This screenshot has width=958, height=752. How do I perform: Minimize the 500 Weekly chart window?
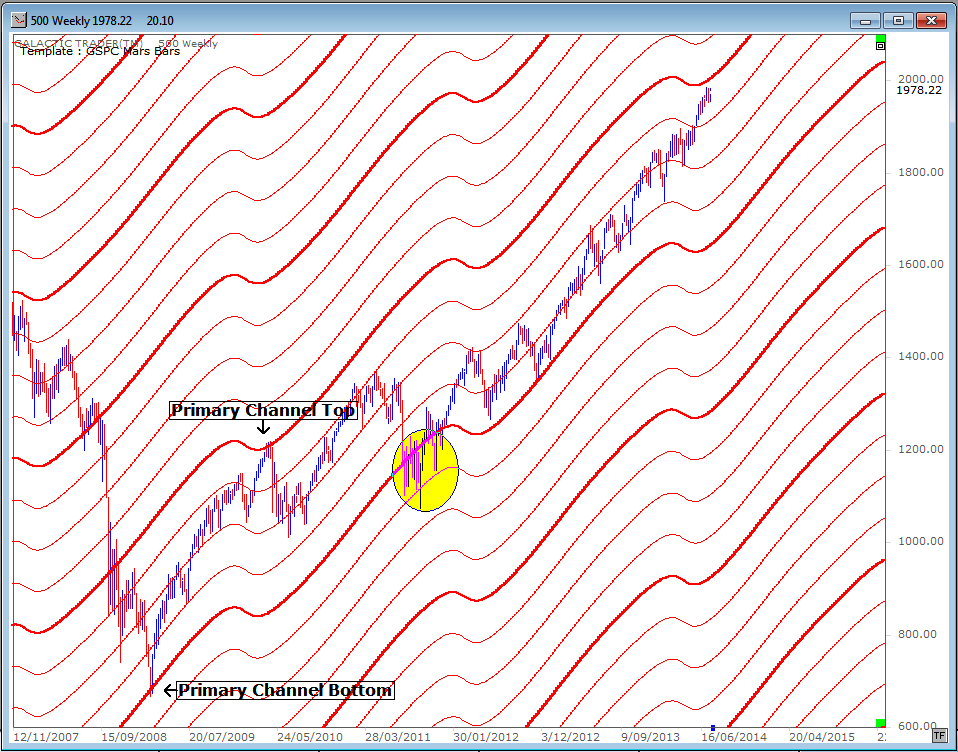click(x=865, y=21)
